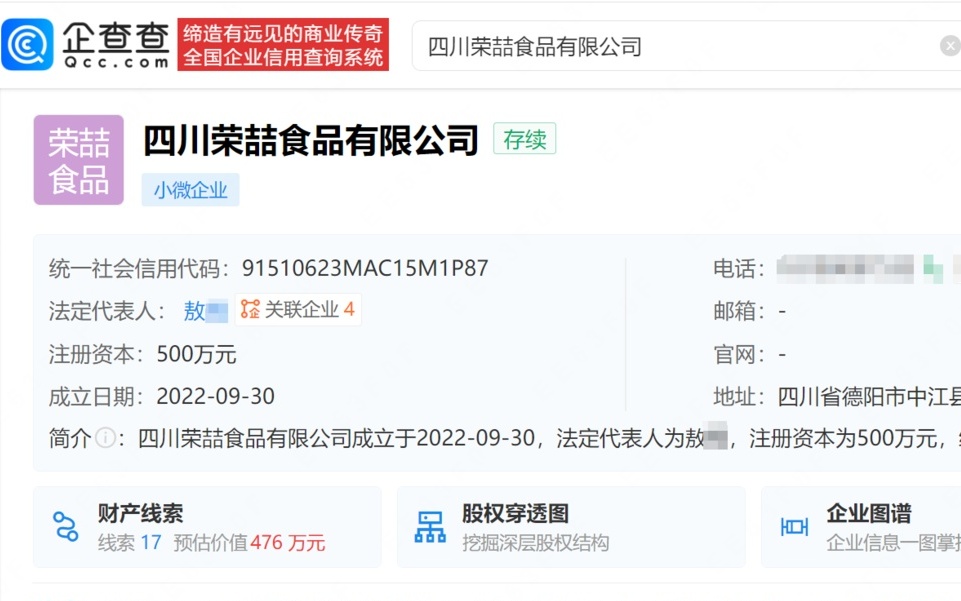This screenshot has height=601, width=961.
Task: Click the Qcc magnifier logo icon
Action: pos(28,45)
